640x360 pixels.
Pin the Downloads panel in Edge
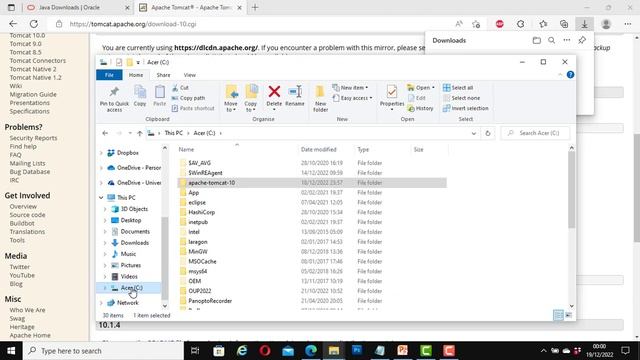(582, 40)
